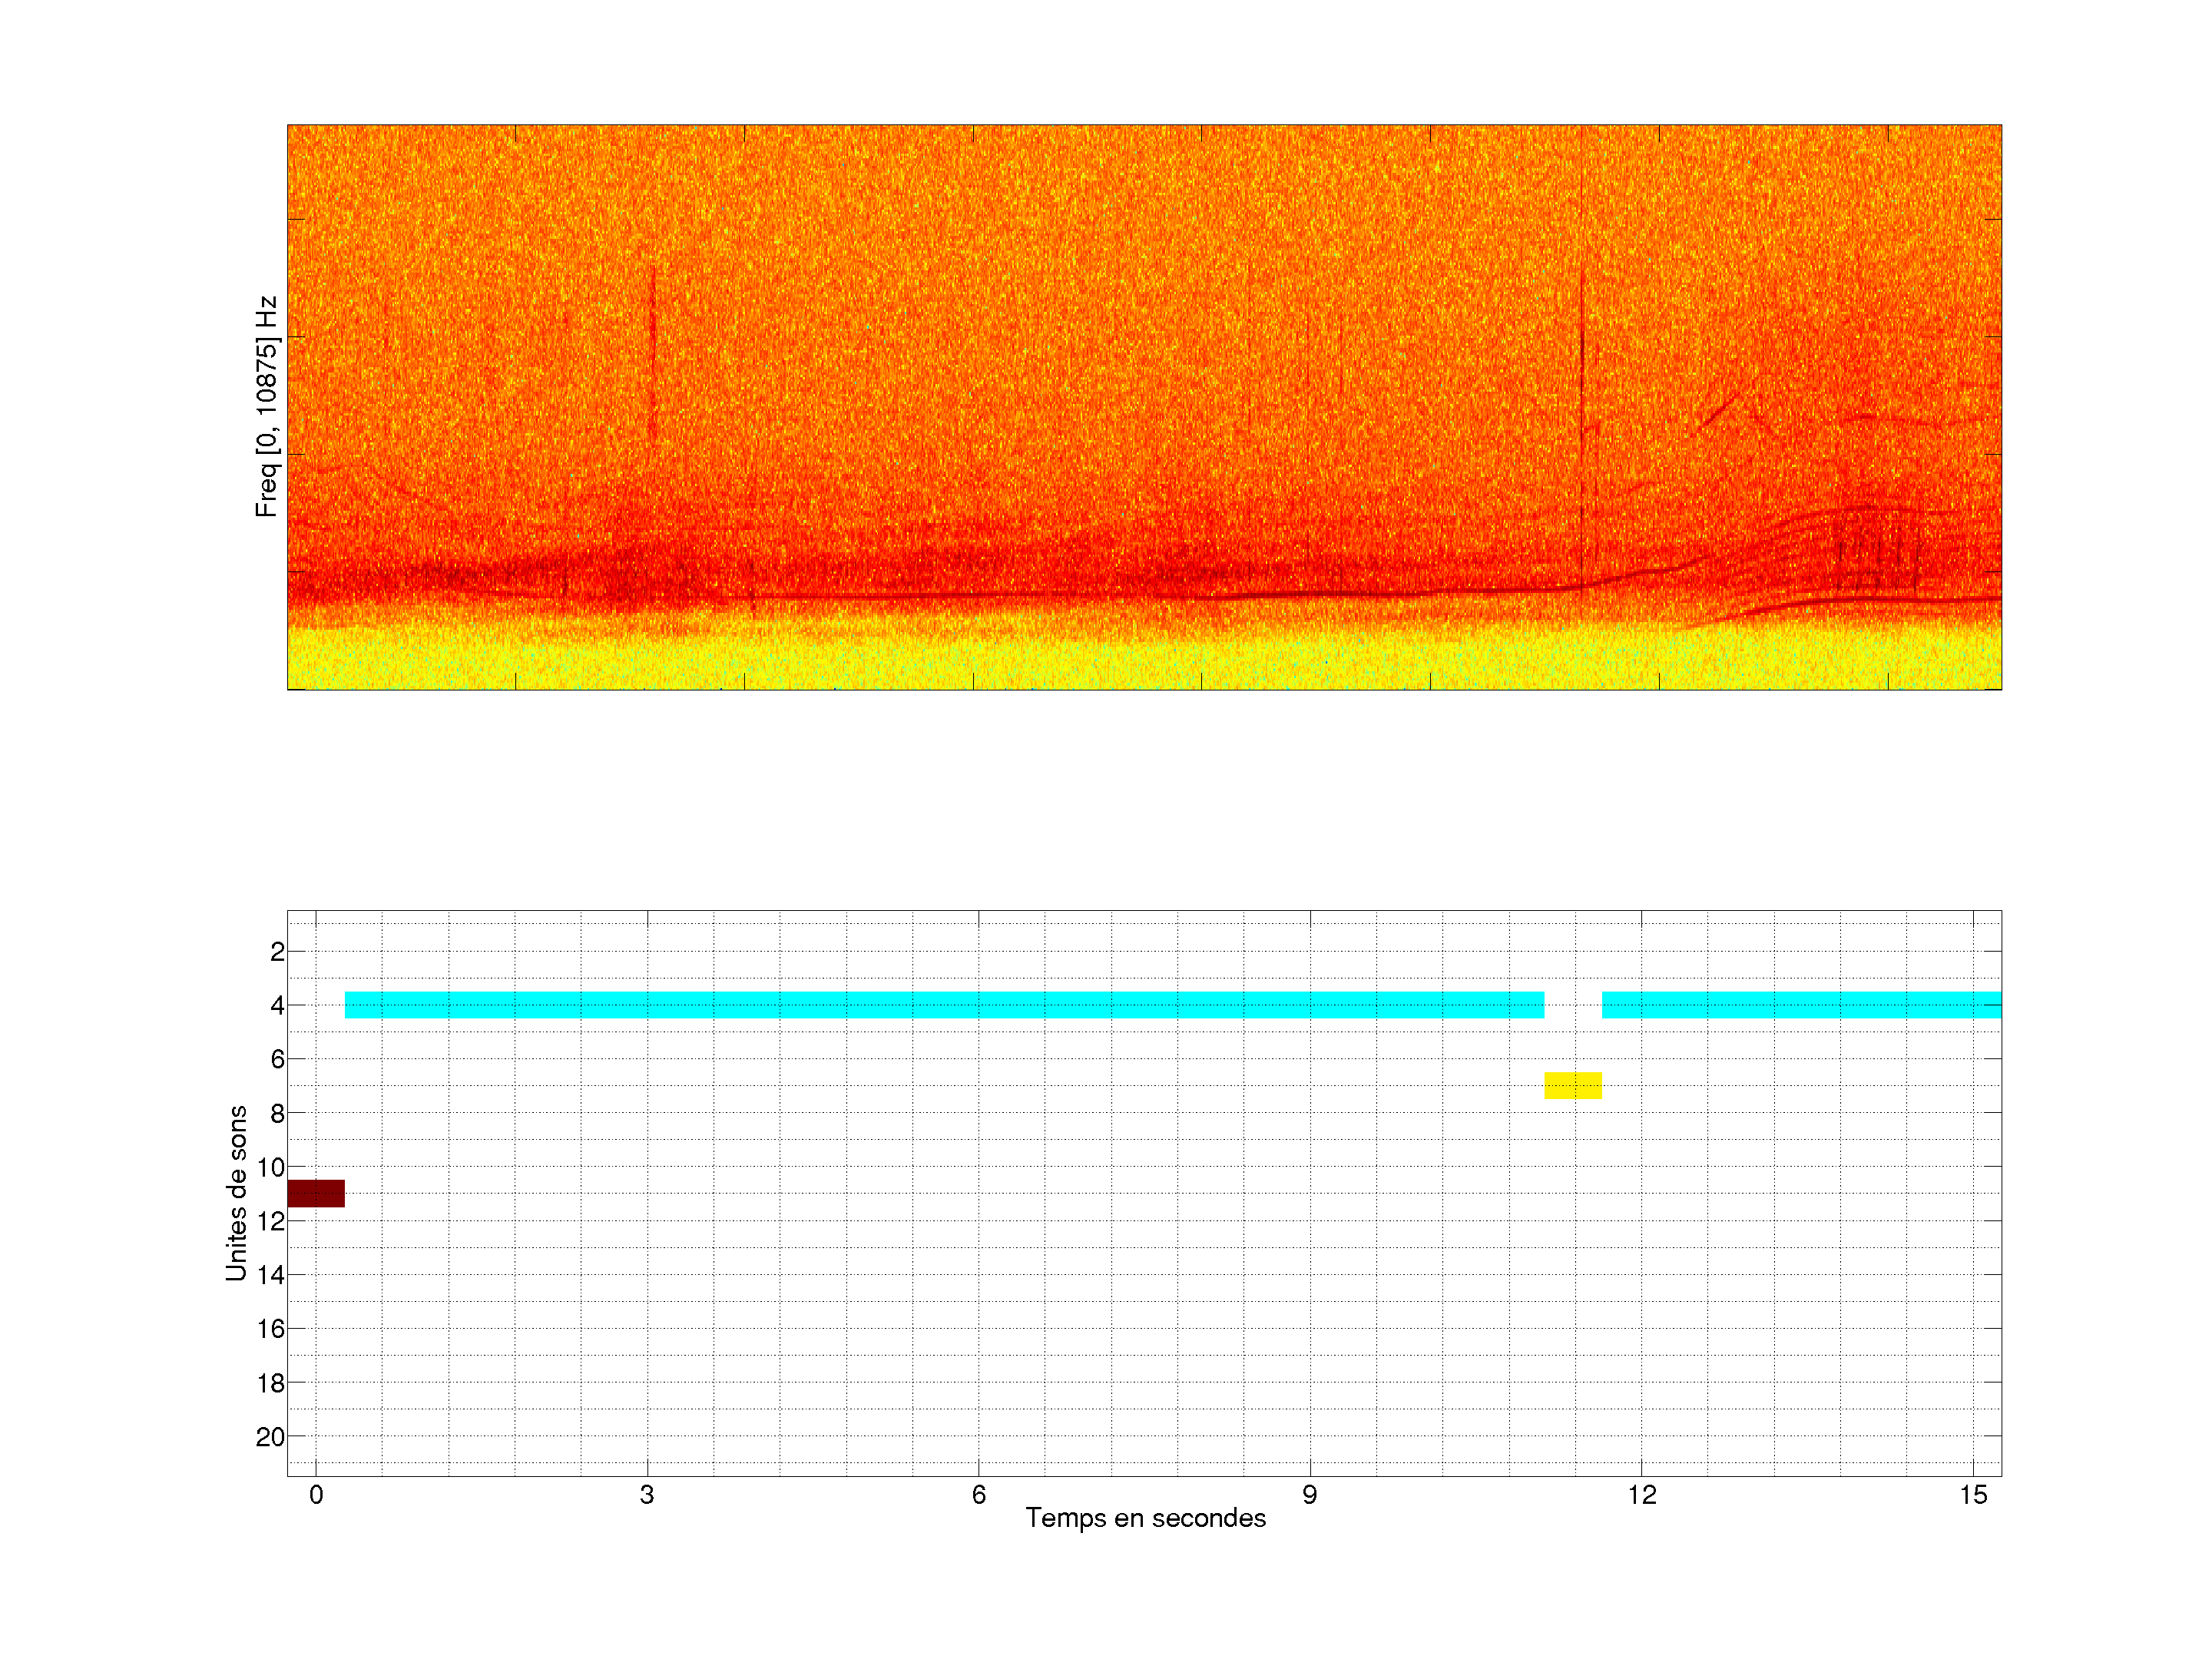Select the dark red bar at unit 11
Viewport: 2212px width, 1659px height.
point(315,1193)
